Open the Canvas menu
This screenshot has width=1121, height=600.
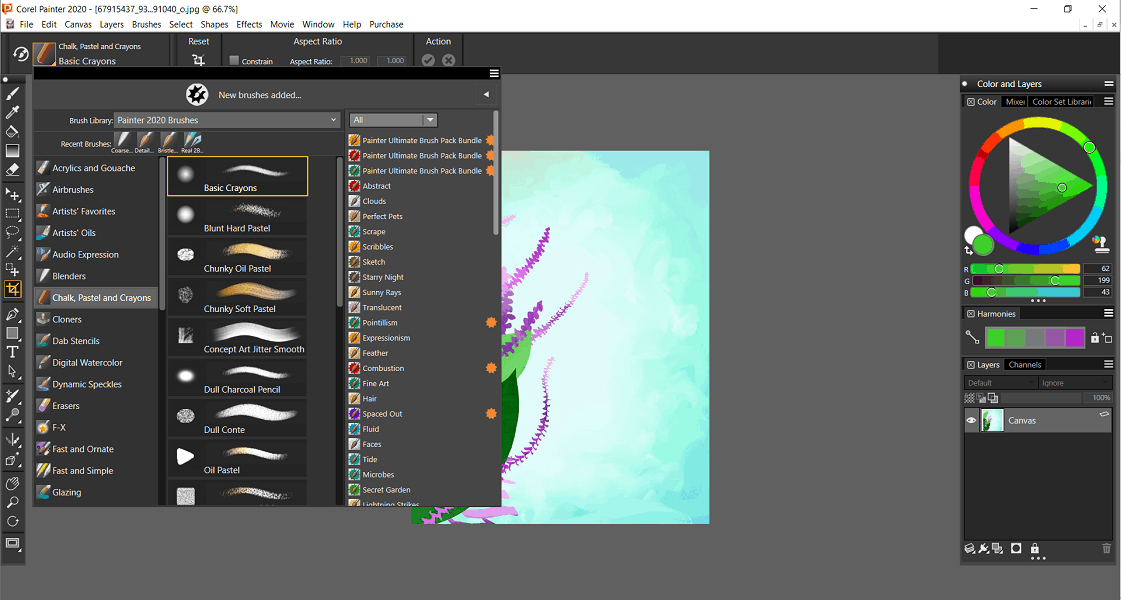click(78, 24)
